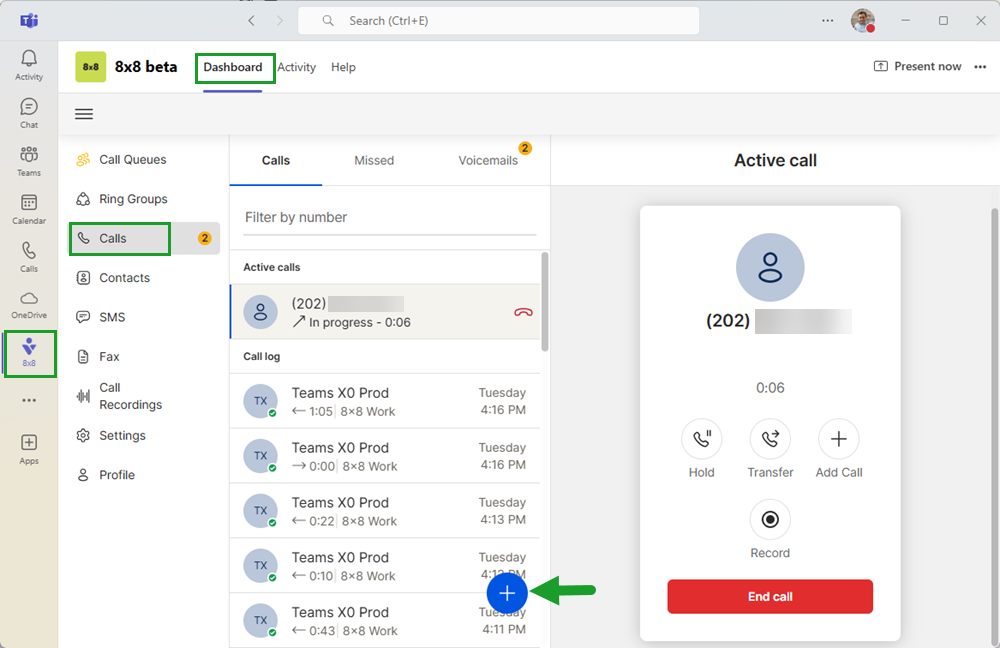1000x648 pixels.
Task: Expand more apps ellipsis in Teams sidebar
Action: pos(29,400)
